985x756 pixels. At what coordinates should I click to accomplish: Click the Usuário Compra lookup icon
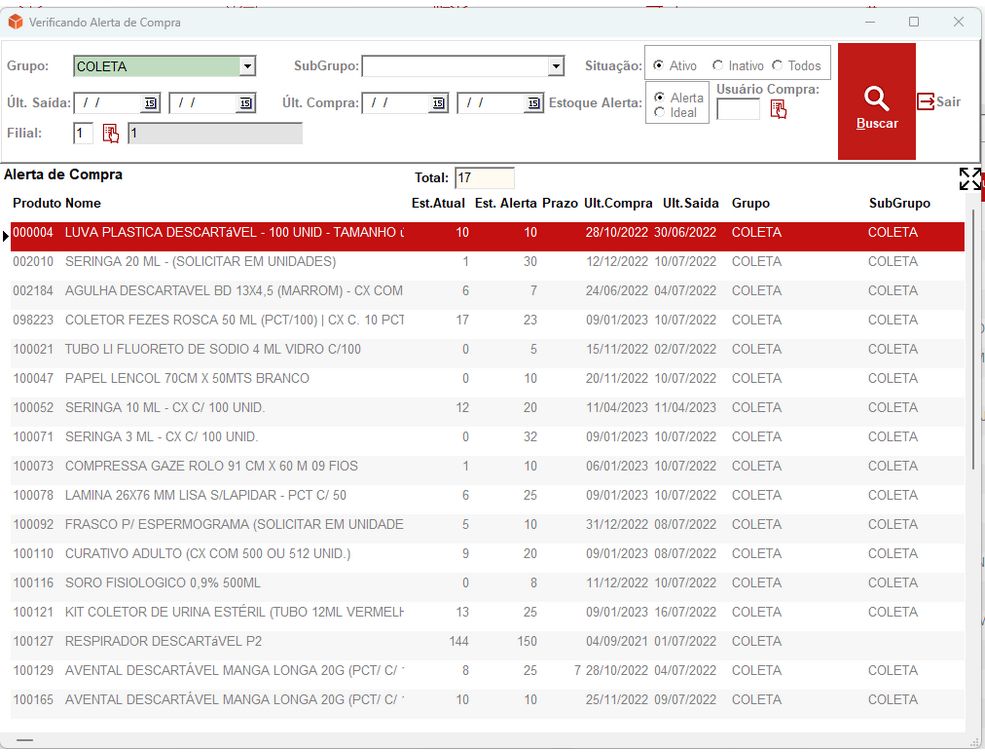click(778, 110)
